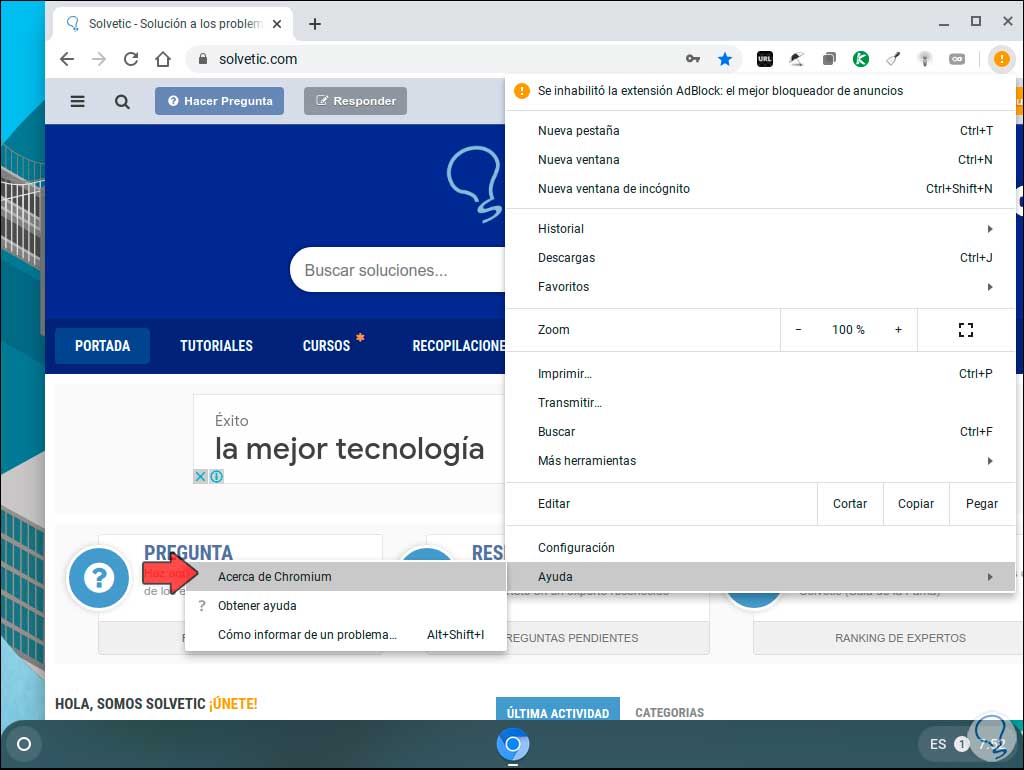Click the AdBlock disabled notification

pyautogui.click(x=760, y=91)
